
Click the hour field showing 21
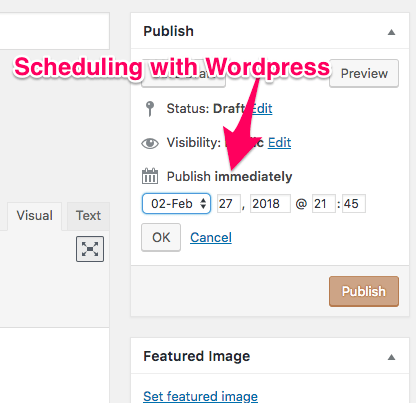pos(324,203)
